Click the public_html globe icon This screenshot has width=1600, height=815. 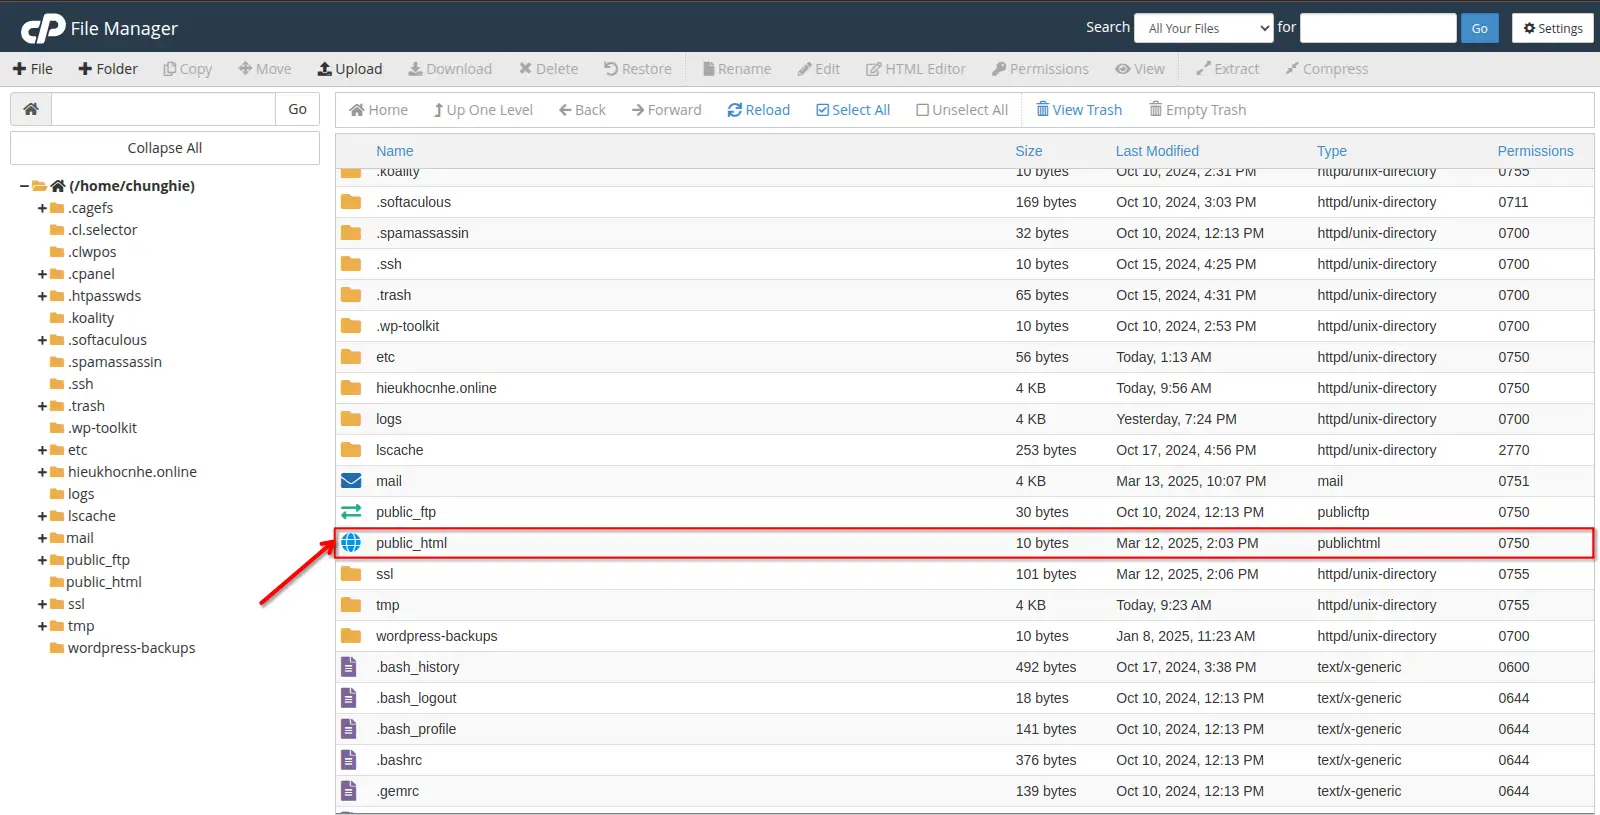click(351, 543)
